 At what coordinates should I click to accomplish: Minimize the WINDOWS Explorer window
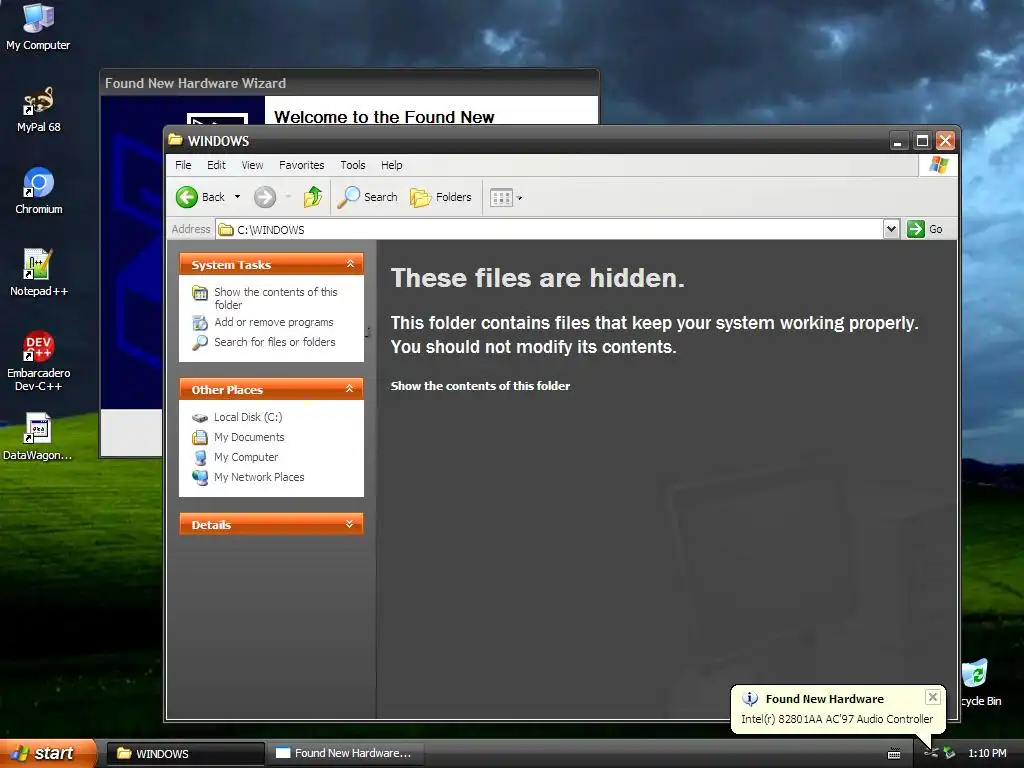pyautogui.click(x=899, y=140)
